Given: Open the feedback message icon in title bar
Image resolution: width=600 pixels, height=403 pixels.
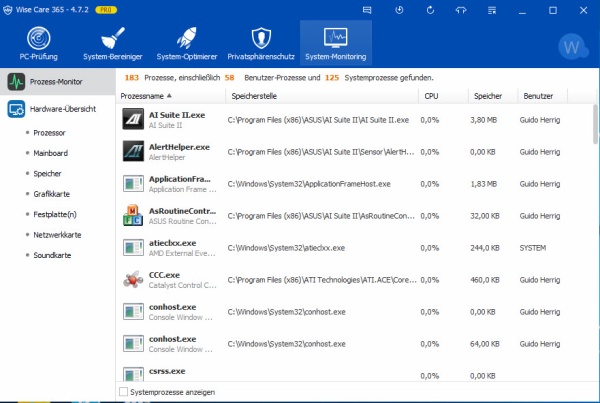Looking at the screenshot, I should pos(367,10).
